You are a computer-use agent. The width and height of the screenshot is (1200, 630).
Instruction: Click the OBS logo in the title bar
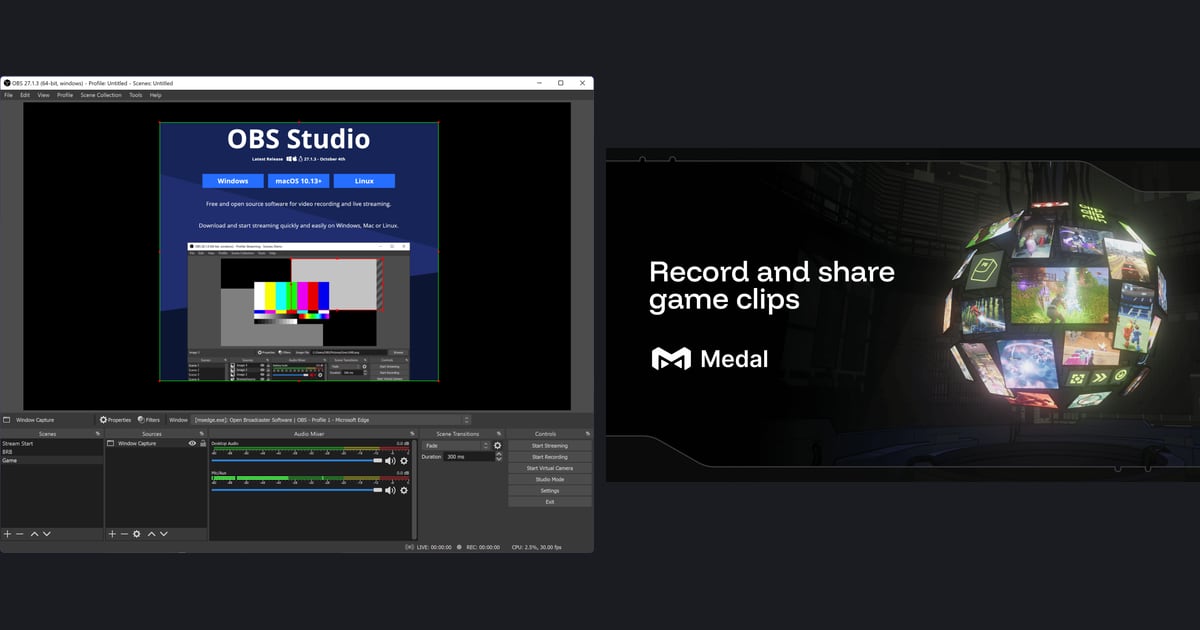(x=6, y=83)
